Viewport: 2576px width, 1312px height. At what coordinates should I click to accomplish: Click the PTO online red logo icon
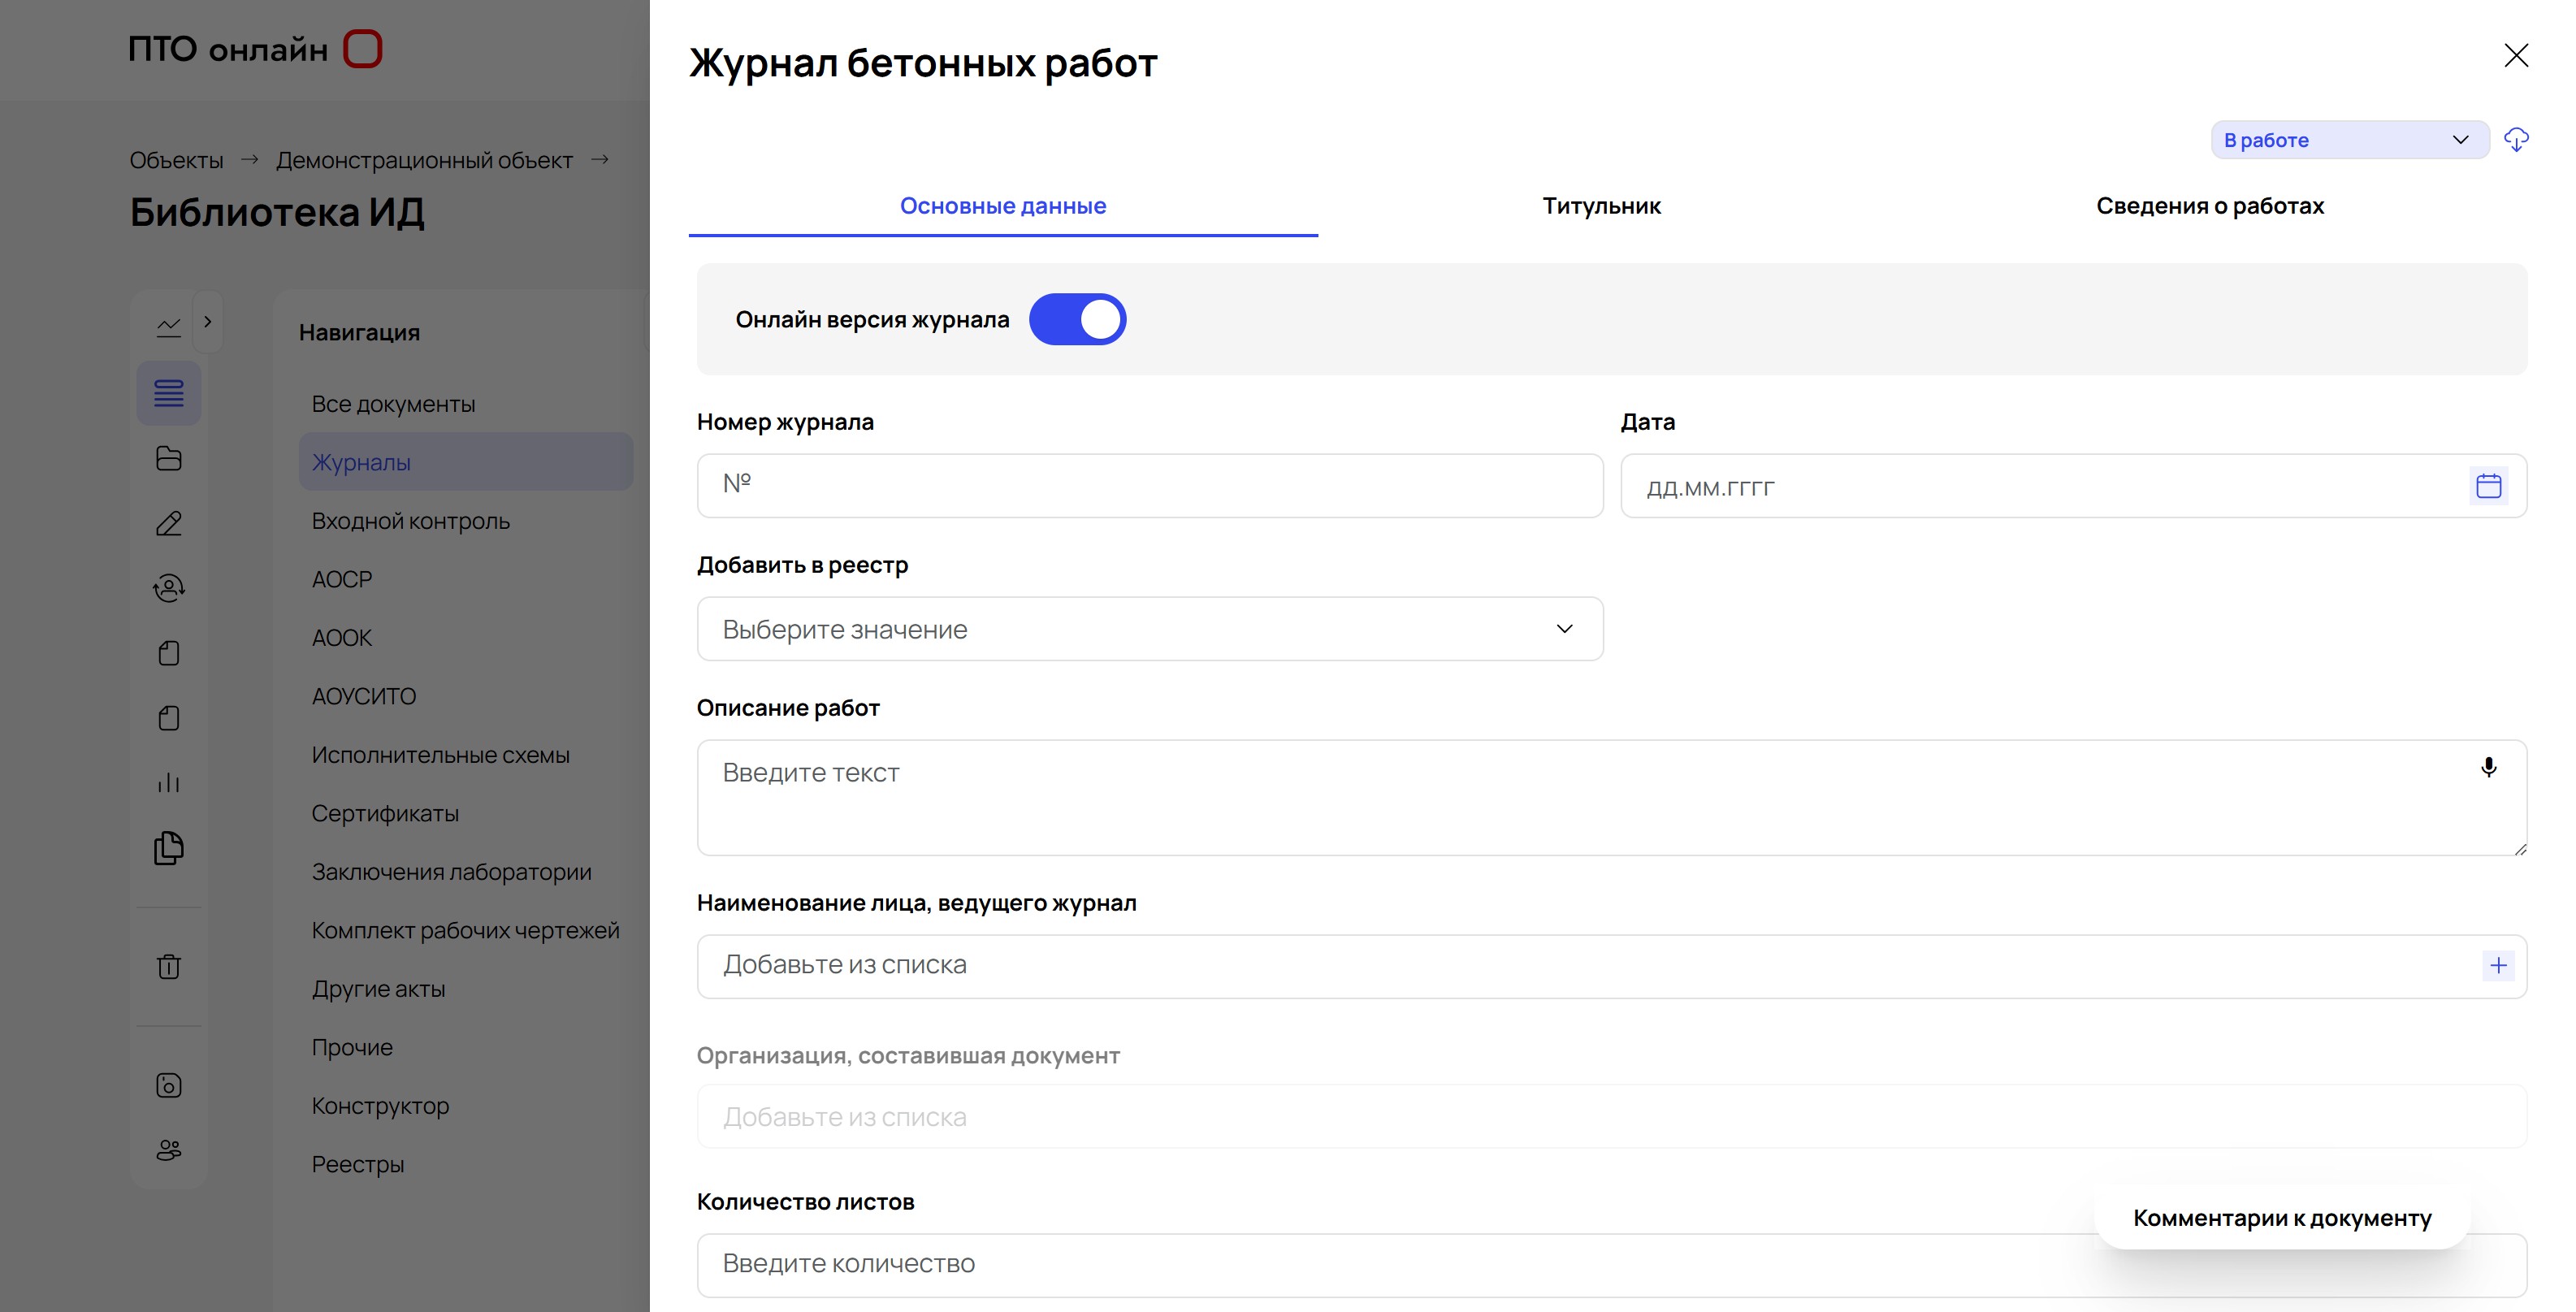pos(362,48)
